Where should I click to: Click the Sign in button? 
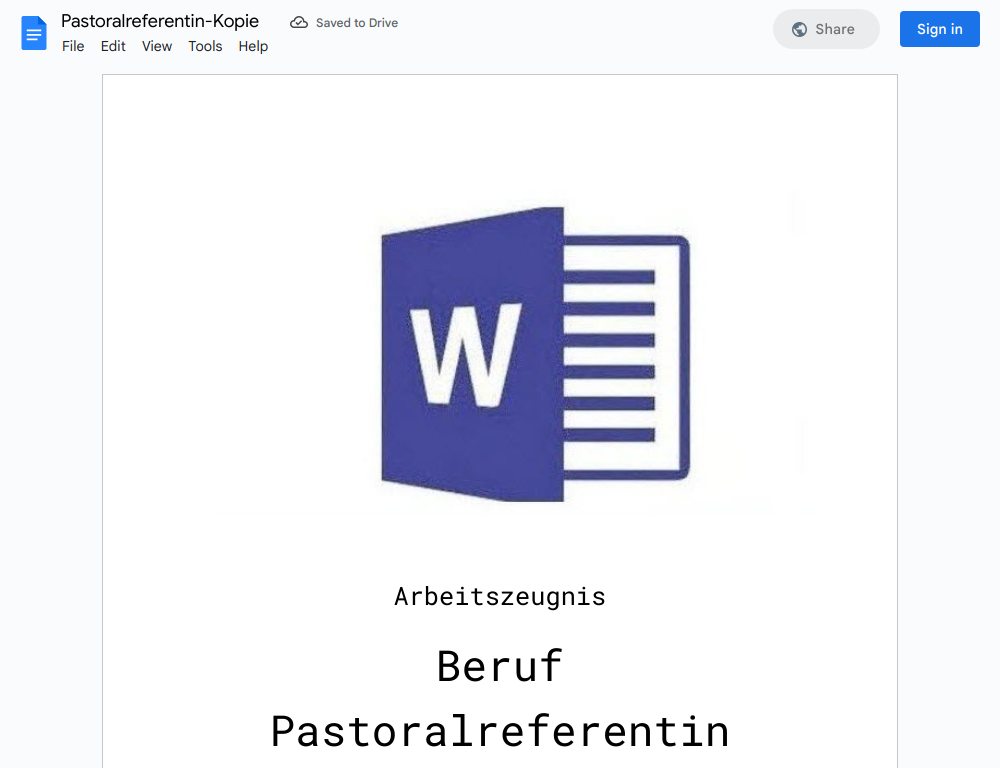(939, 29)
